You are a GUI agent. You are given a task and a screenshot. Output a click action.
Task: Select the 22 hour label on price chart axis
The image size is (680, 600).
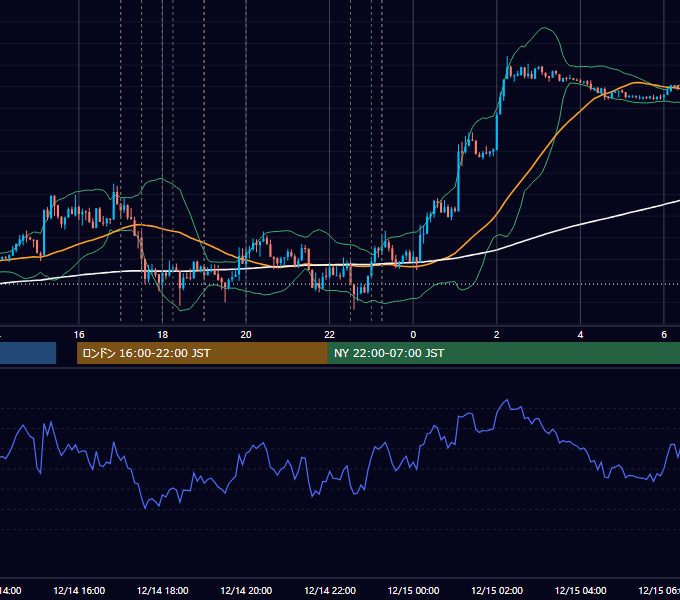pyautogui.click(x=330, y=335)
